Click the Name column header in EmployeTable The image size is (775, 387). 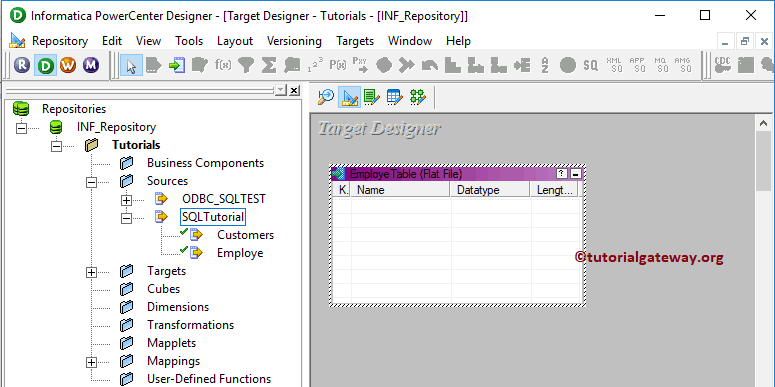click(400, 190)
